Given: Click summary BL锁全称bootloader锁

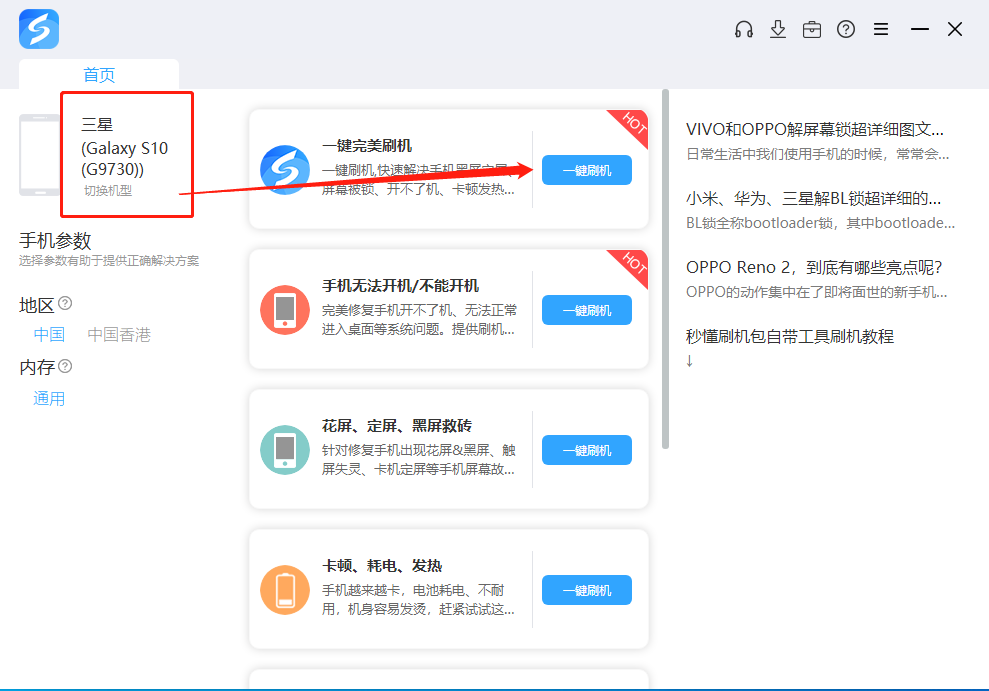Looking at the screenshot, I should (x=821, y=223).
